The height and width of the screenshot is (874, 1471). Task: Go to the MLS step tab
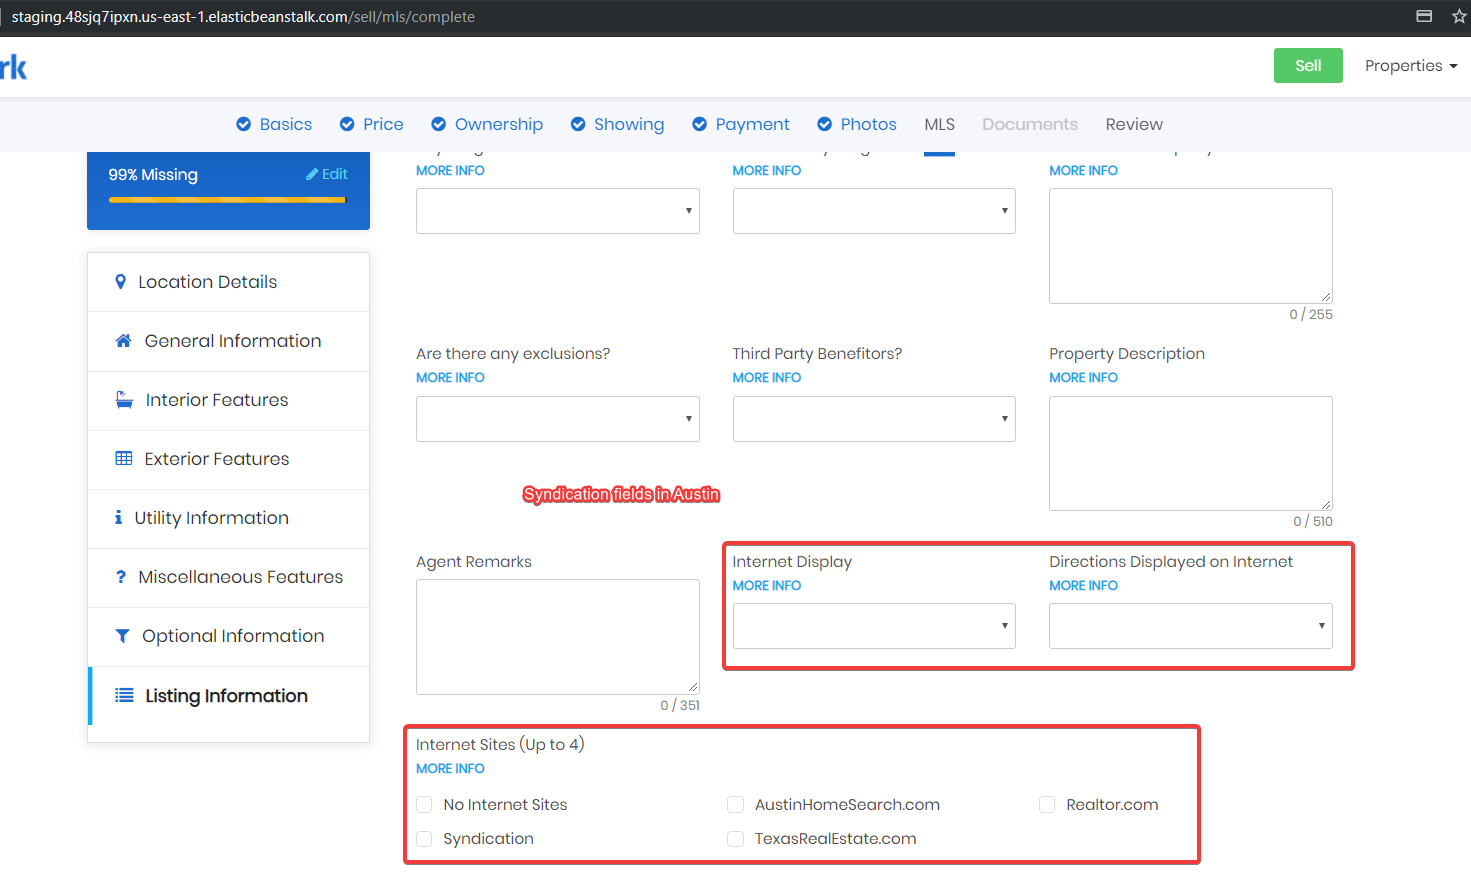(x=940, y=124)
